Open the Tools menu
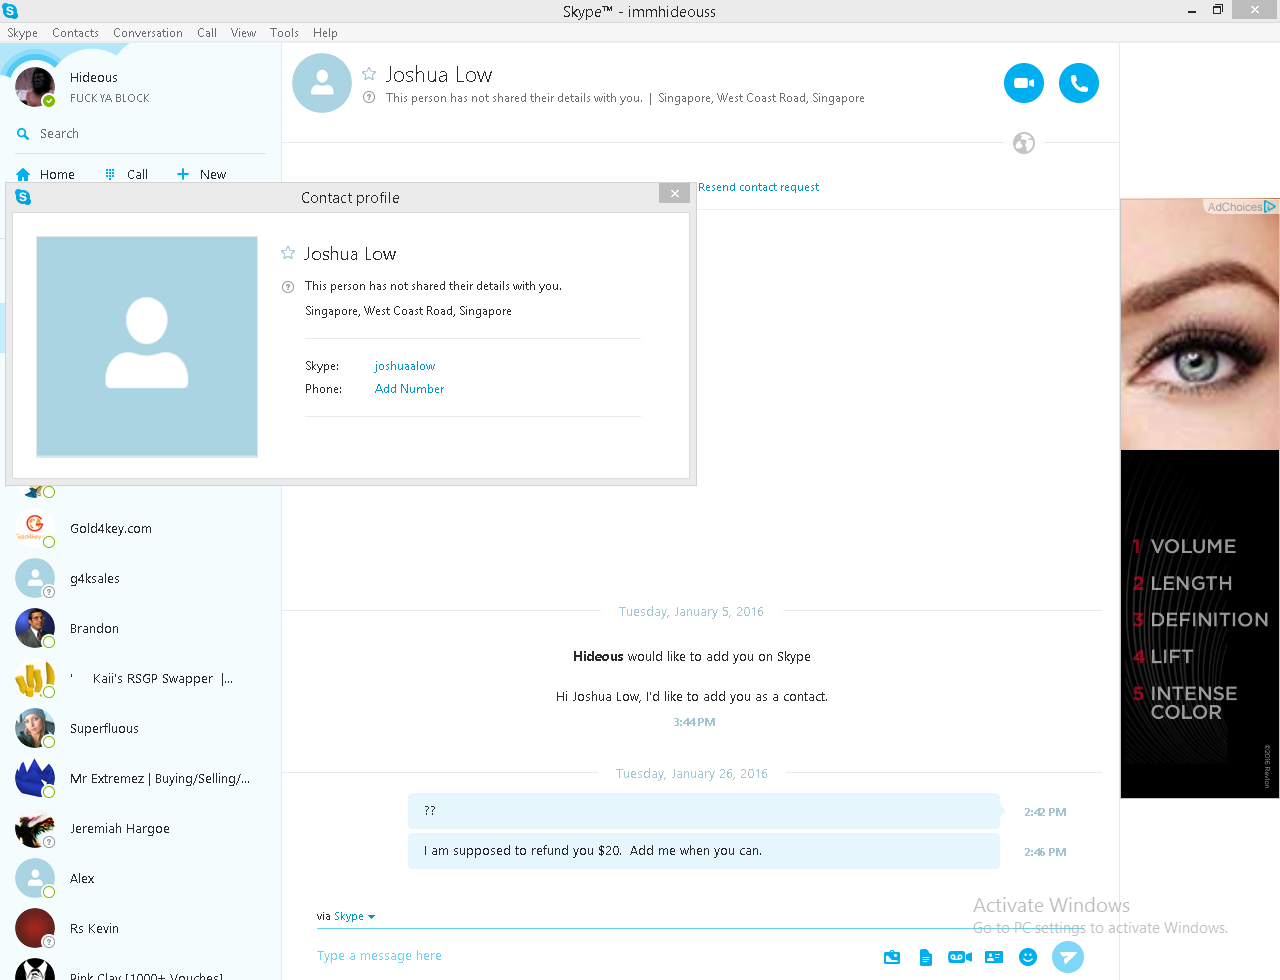 pos(284,33)
